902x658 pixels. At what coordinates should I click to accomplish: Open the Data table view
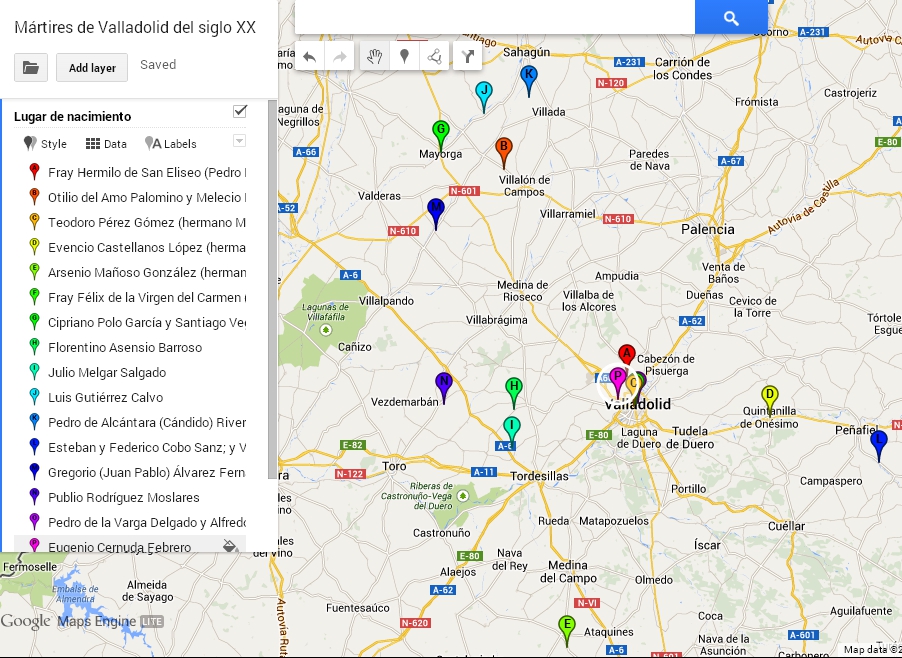pos(106,144)
